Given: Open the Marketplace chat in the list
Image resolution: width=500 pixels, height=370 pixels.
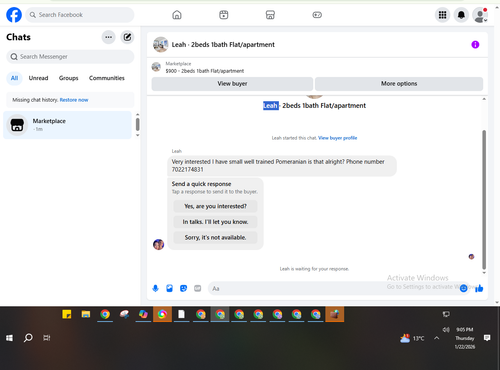Looking at the screenshot, I should (x=67, y=125).
